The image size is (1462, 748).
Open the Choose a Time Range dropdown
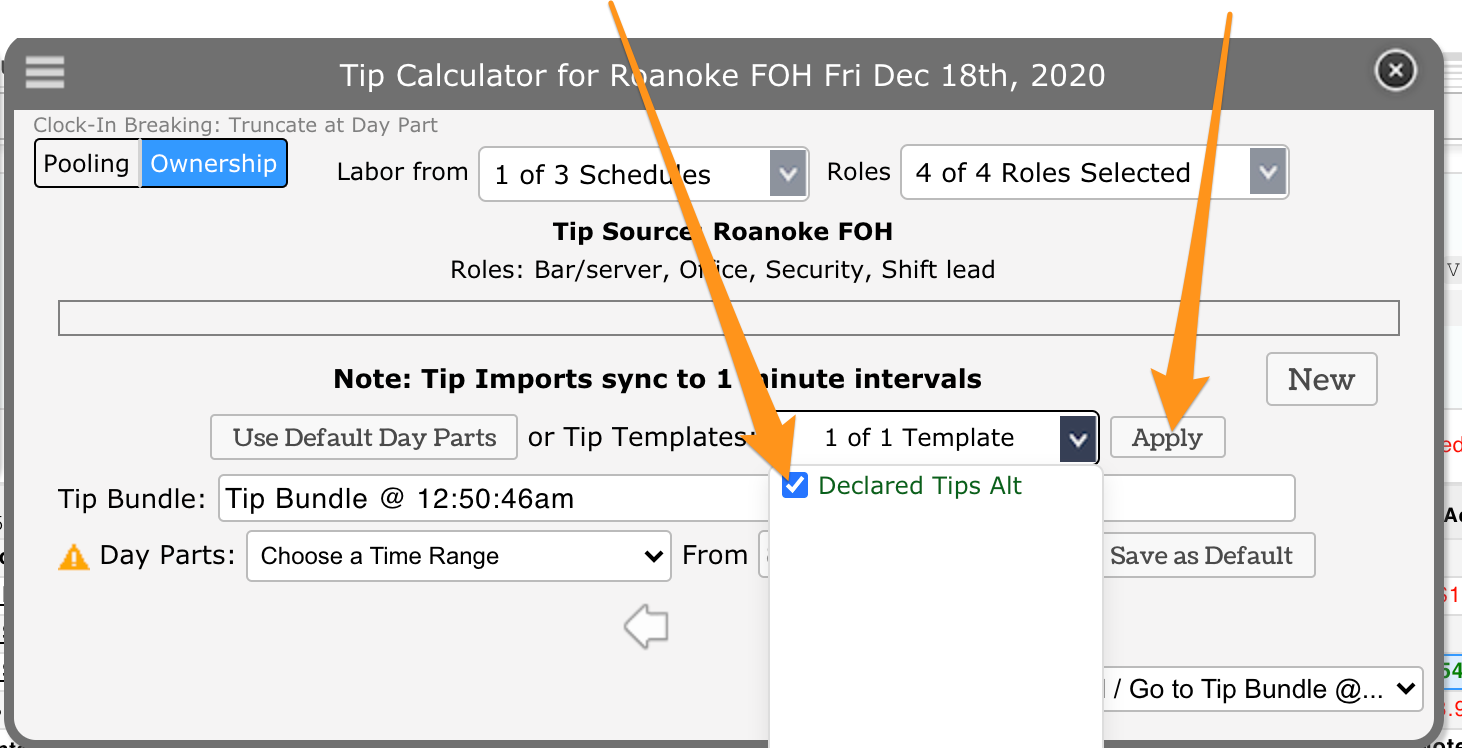point(458,557)
